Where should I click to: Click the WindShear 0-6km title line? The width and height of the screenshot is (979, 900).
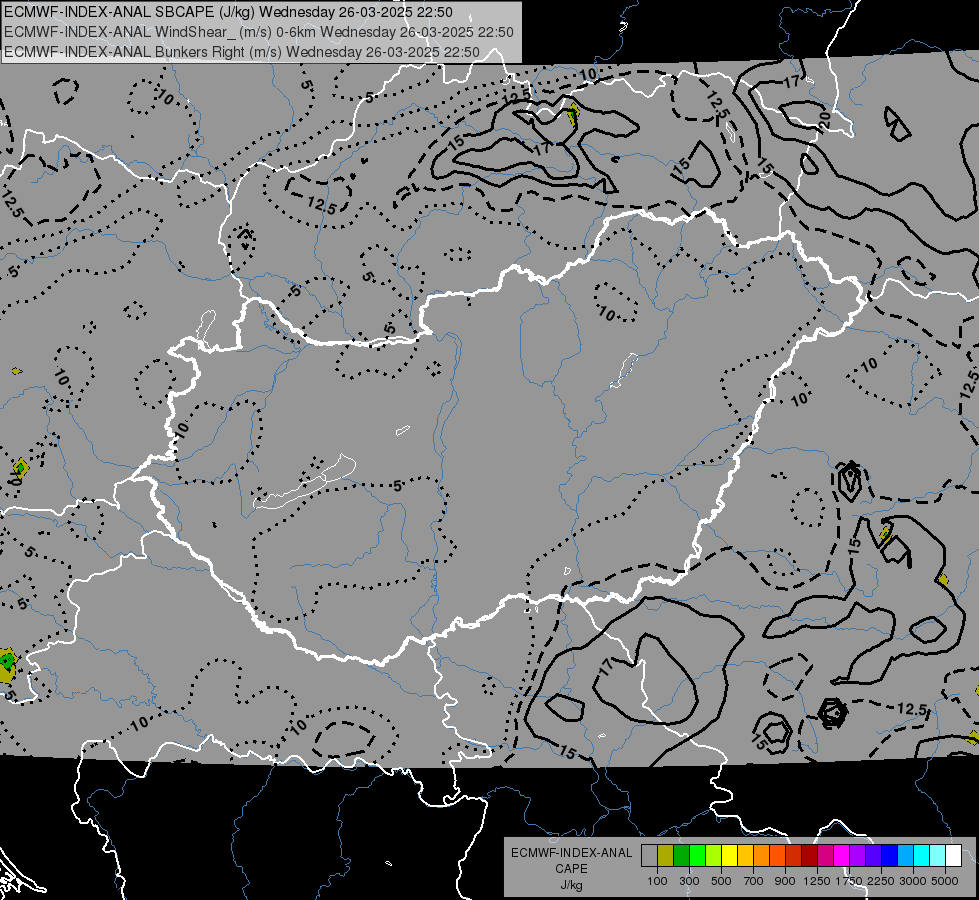tap(258, 32)
